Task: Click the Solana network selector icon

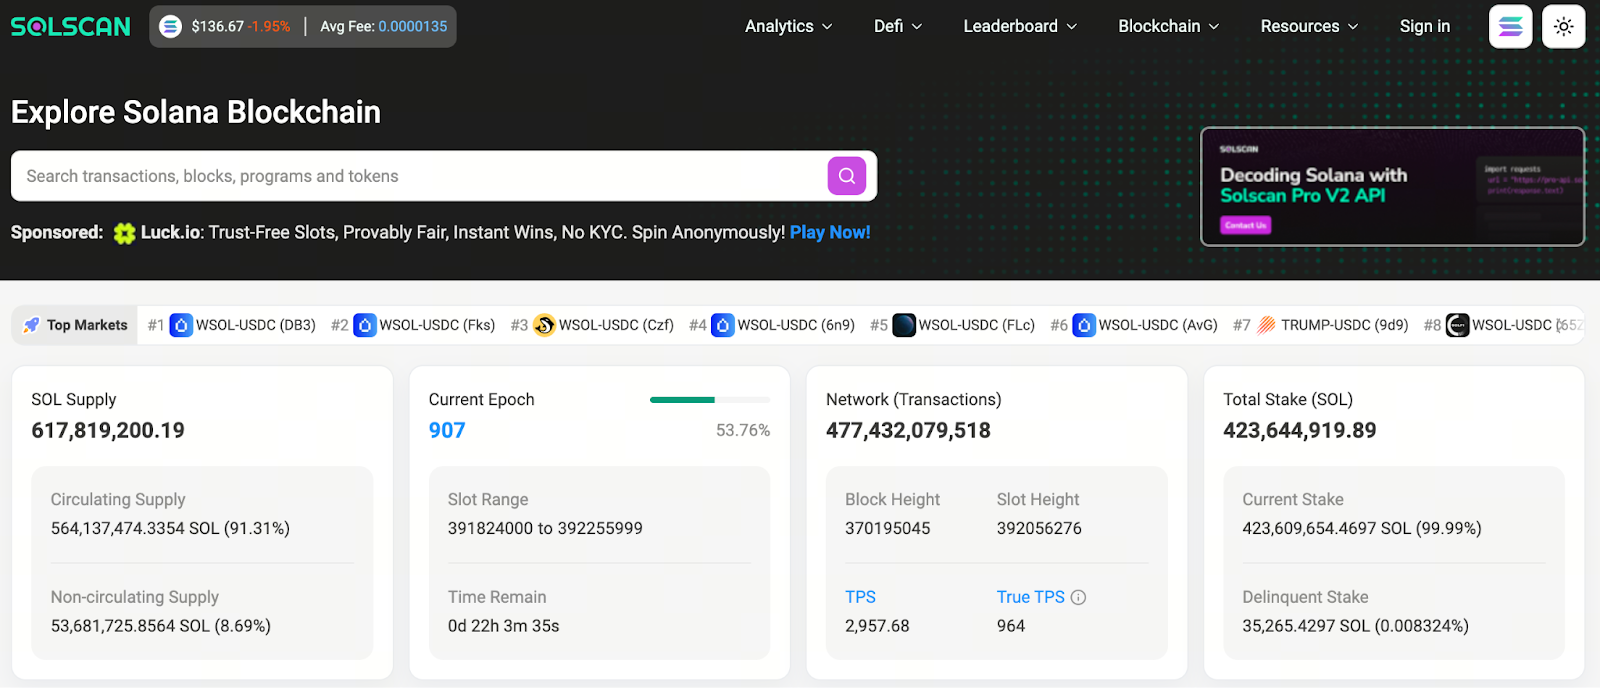Action: coord(1510,27)
